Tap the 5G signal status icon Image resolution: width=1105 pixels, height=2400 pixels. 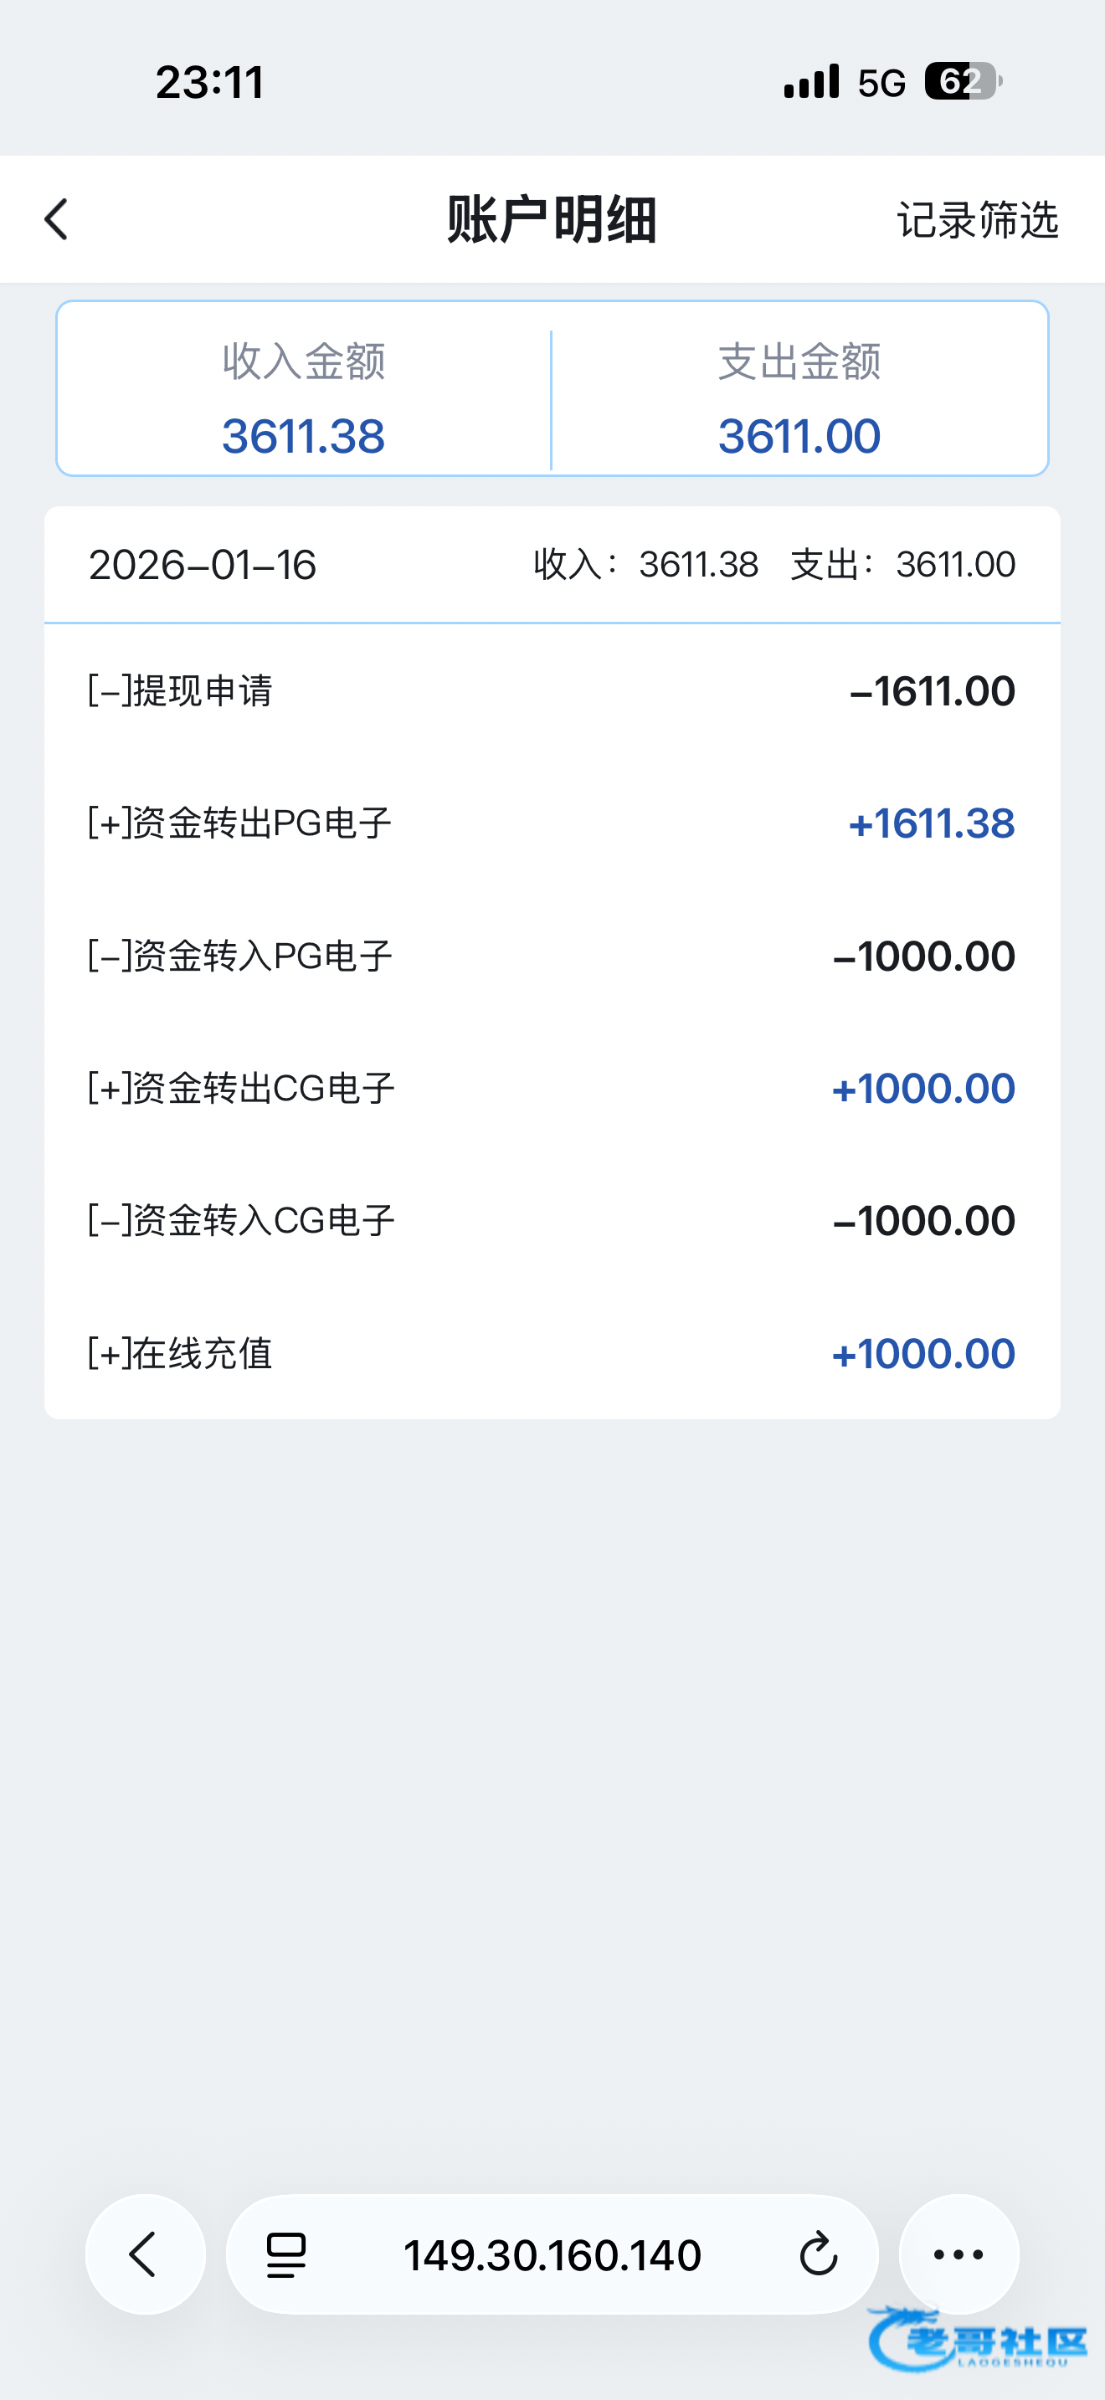[x=881, y=83]
